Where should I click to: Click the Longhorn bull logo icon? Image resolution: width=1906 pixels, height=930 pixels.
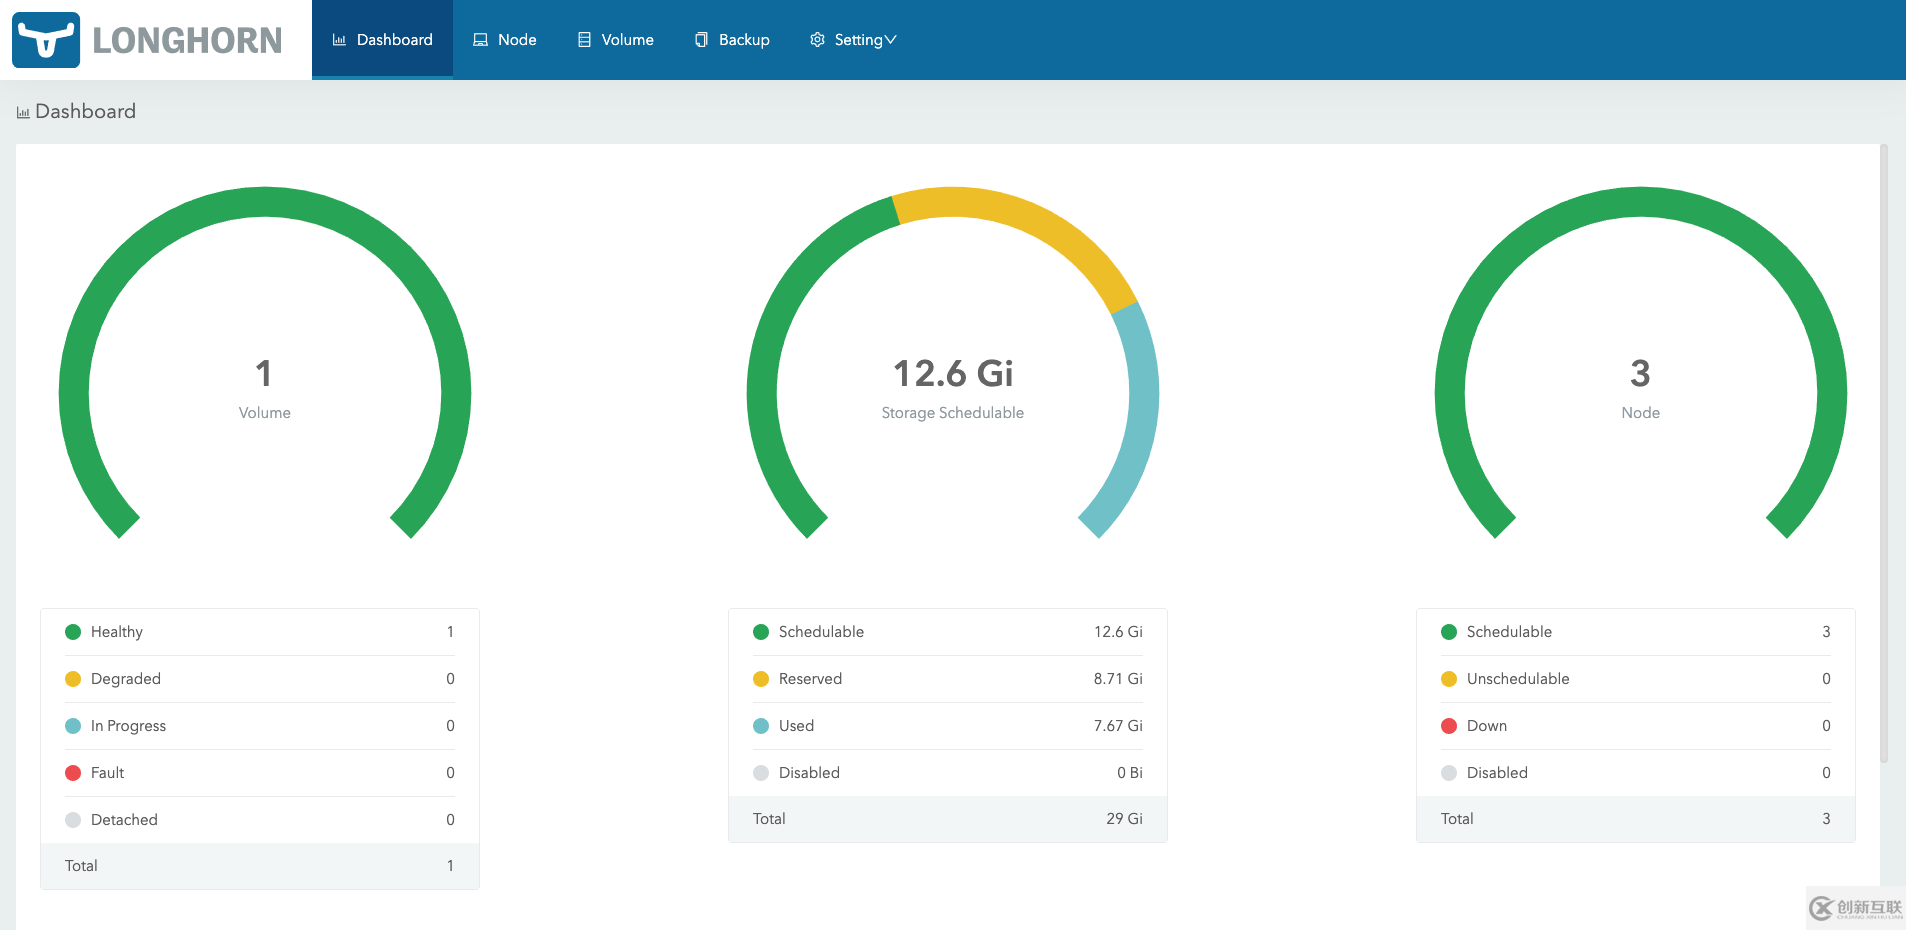[x=46, y=40]
